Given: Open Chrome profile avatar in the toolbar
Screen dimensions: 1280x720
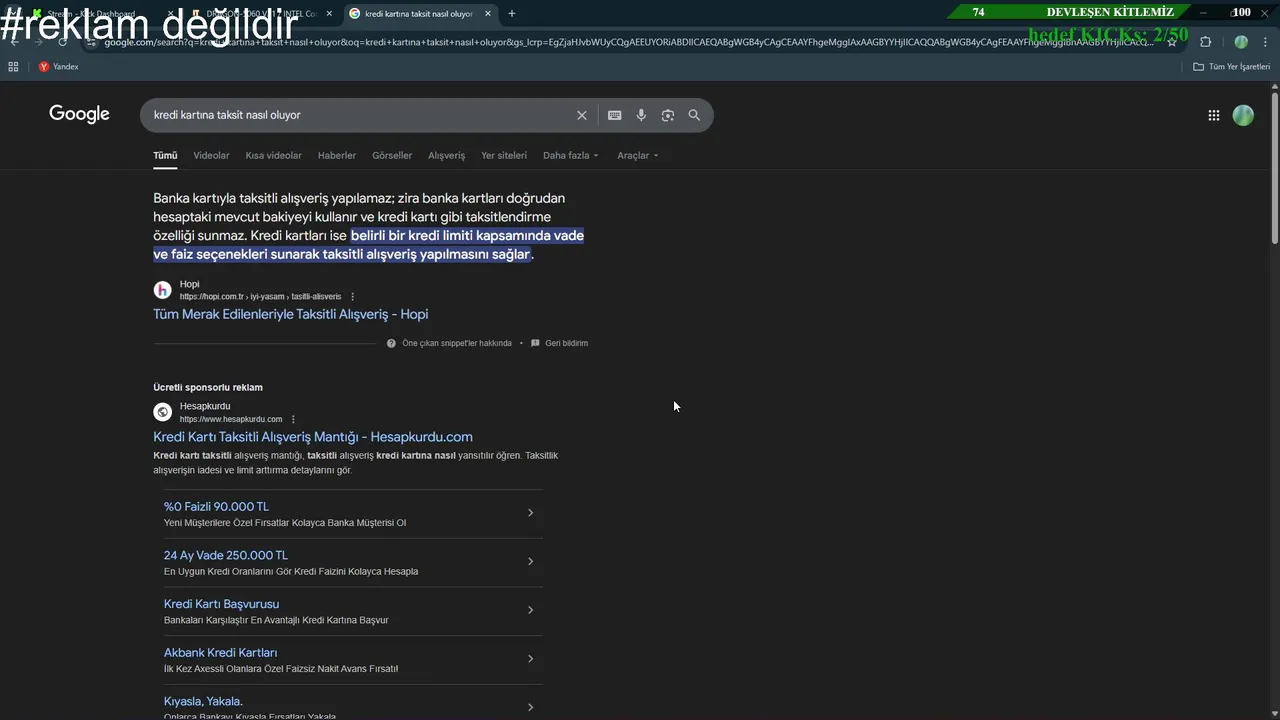Looking at the screenshot, I should click(x=1241, y=42).
